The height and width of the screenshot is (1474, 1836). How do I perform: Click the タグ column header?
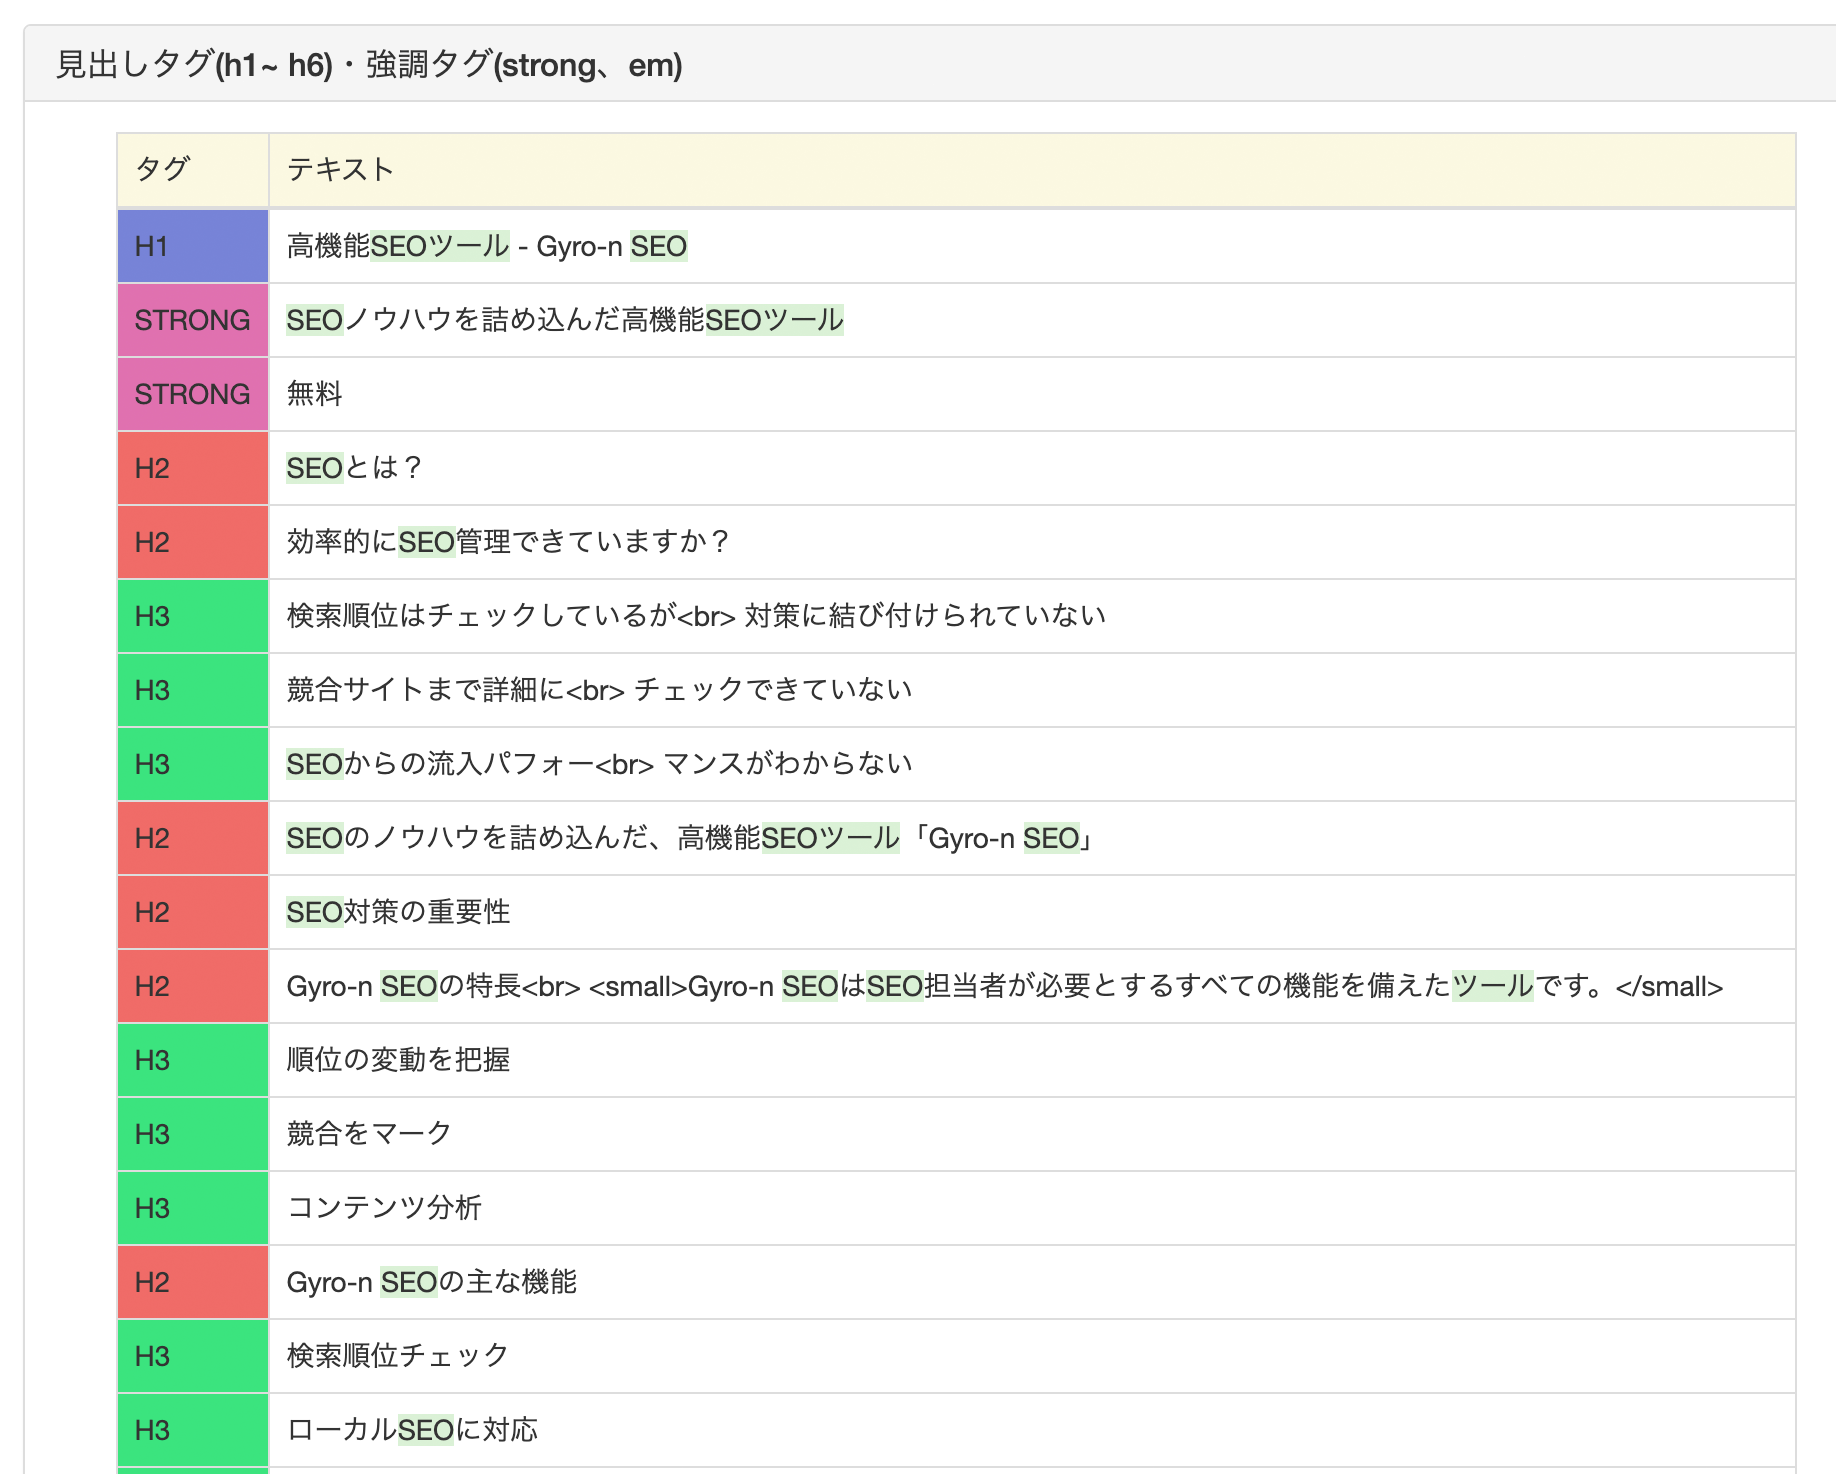(x=162, y=169)
